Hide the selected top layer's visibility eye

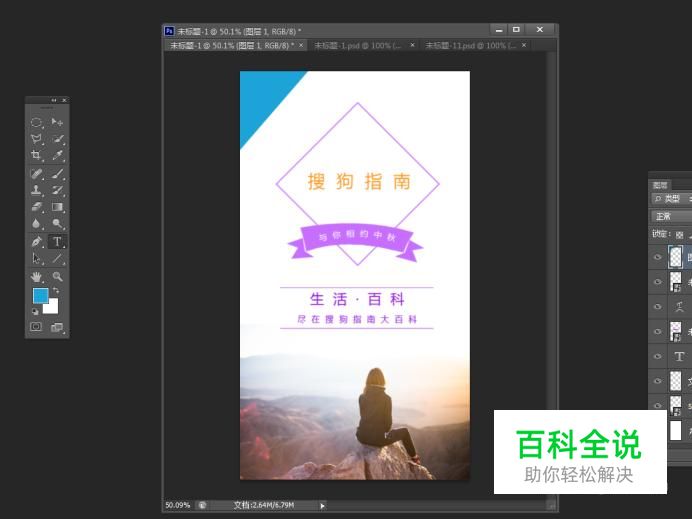pos(658,257)
